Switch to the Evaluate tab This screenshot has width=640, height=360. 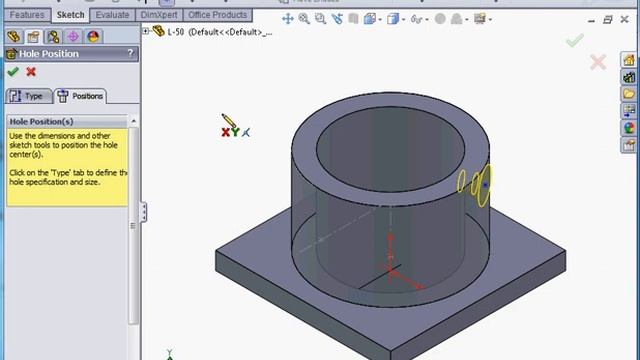click(x=112, y=15)
